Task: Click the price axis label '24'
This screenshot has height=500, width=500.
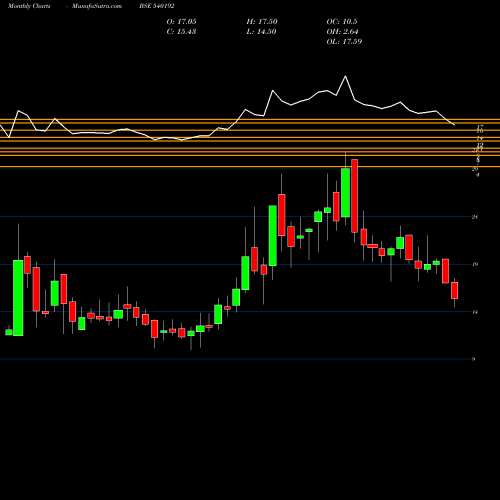Action: tap(475, 217)
